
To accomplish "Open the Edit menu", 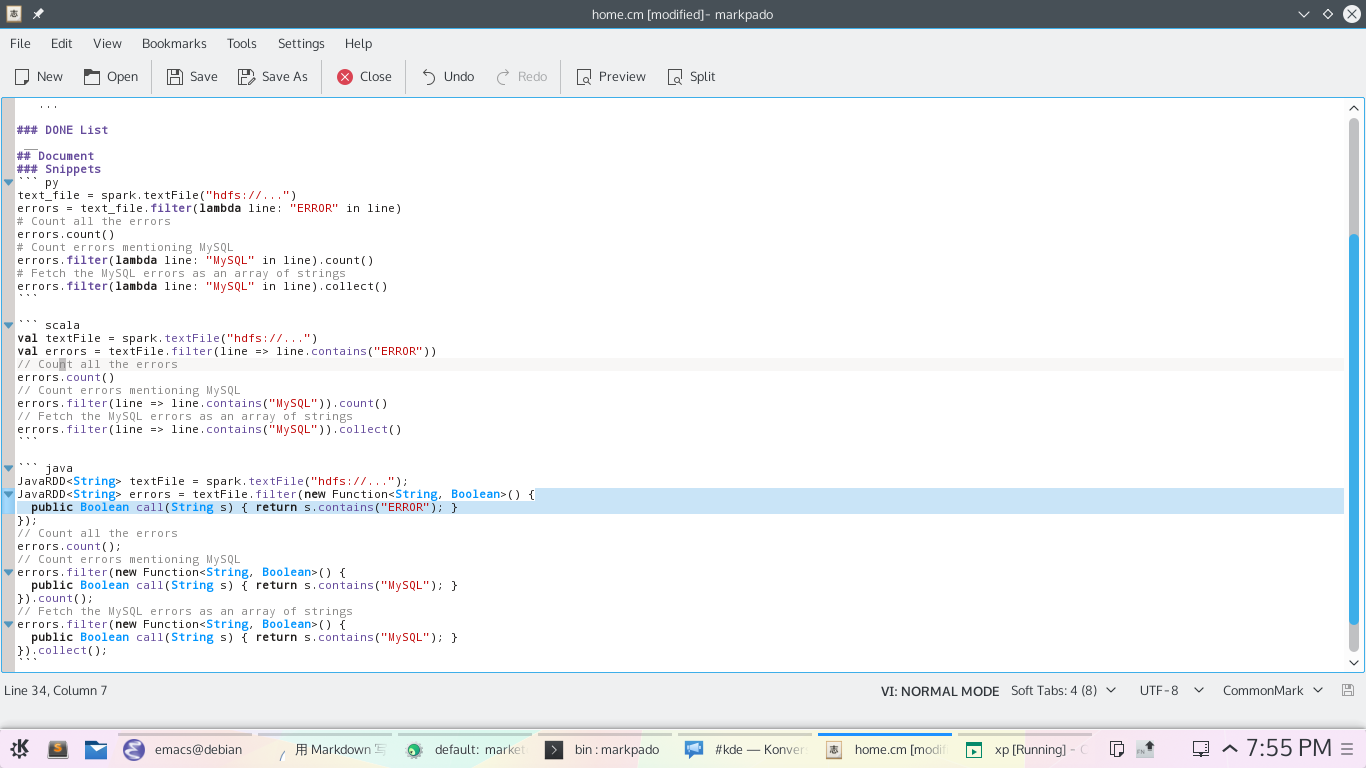I will [x=61, y=43].
